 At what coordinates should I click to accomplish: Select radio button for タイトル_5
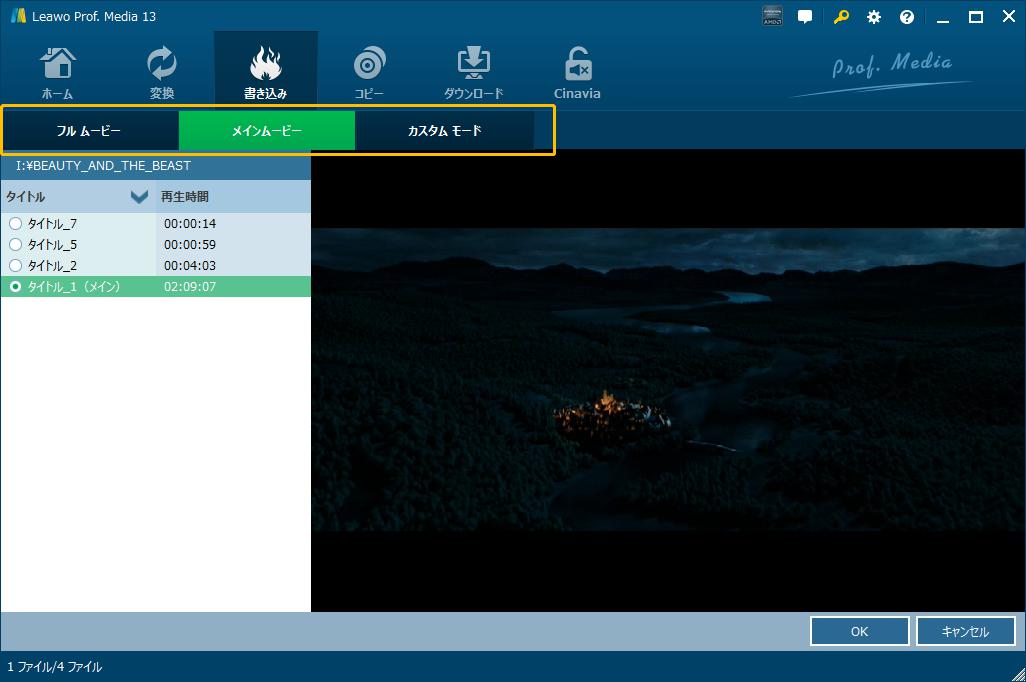[15, 245]
